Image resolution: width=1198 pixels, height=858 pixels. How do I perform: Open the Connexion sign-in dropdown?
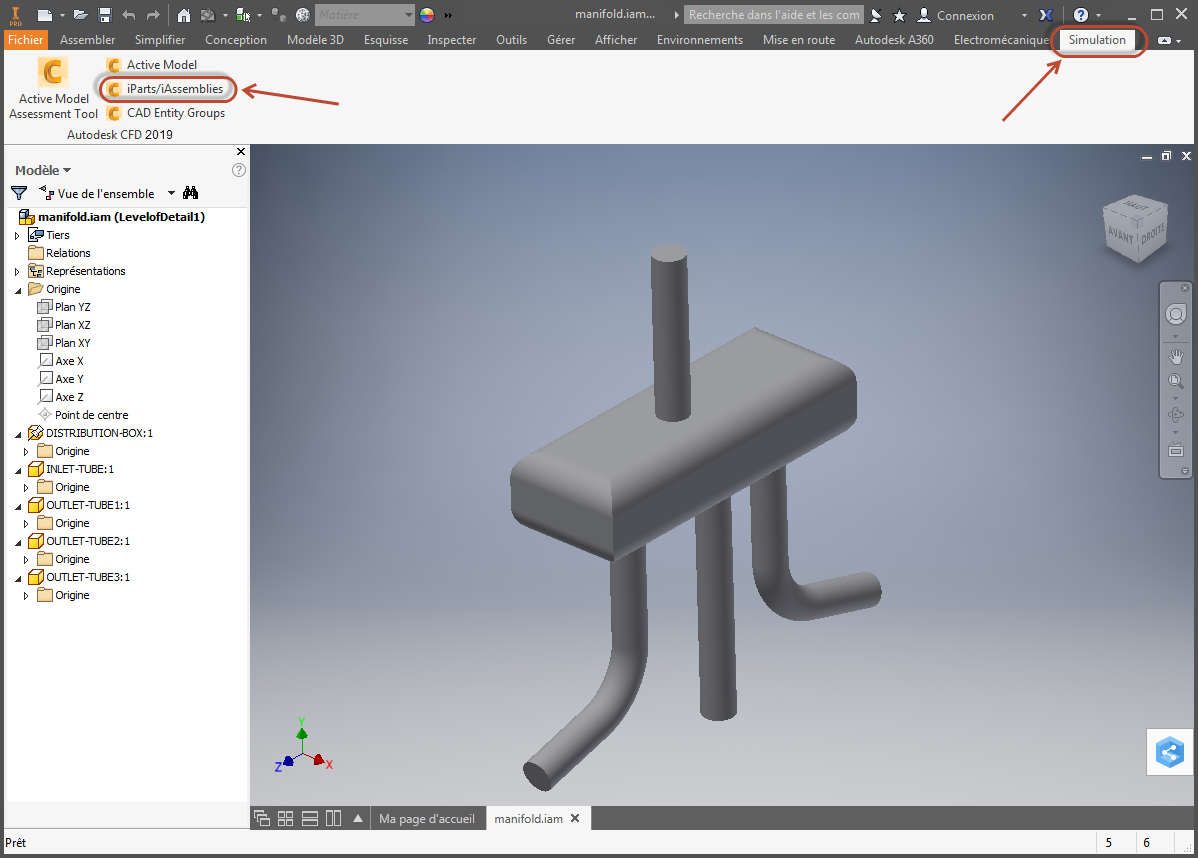pos(1025,15)
